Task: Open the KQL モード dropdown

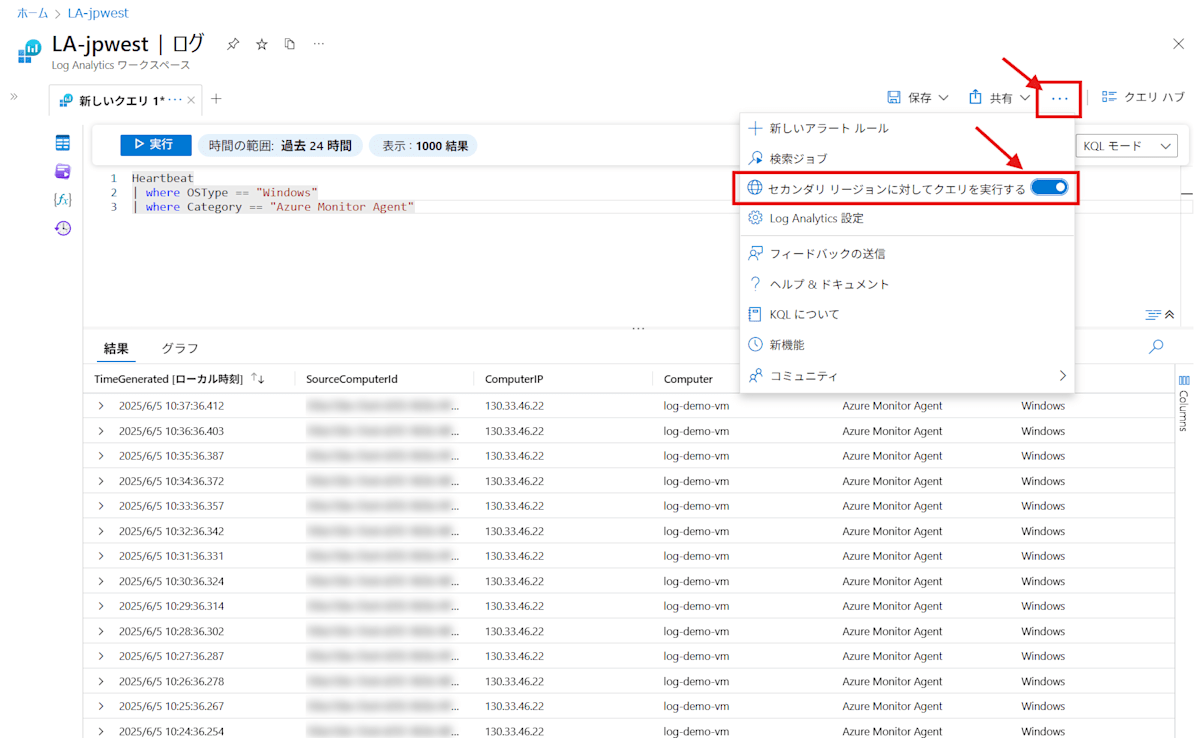Action: pos(1126,146)
